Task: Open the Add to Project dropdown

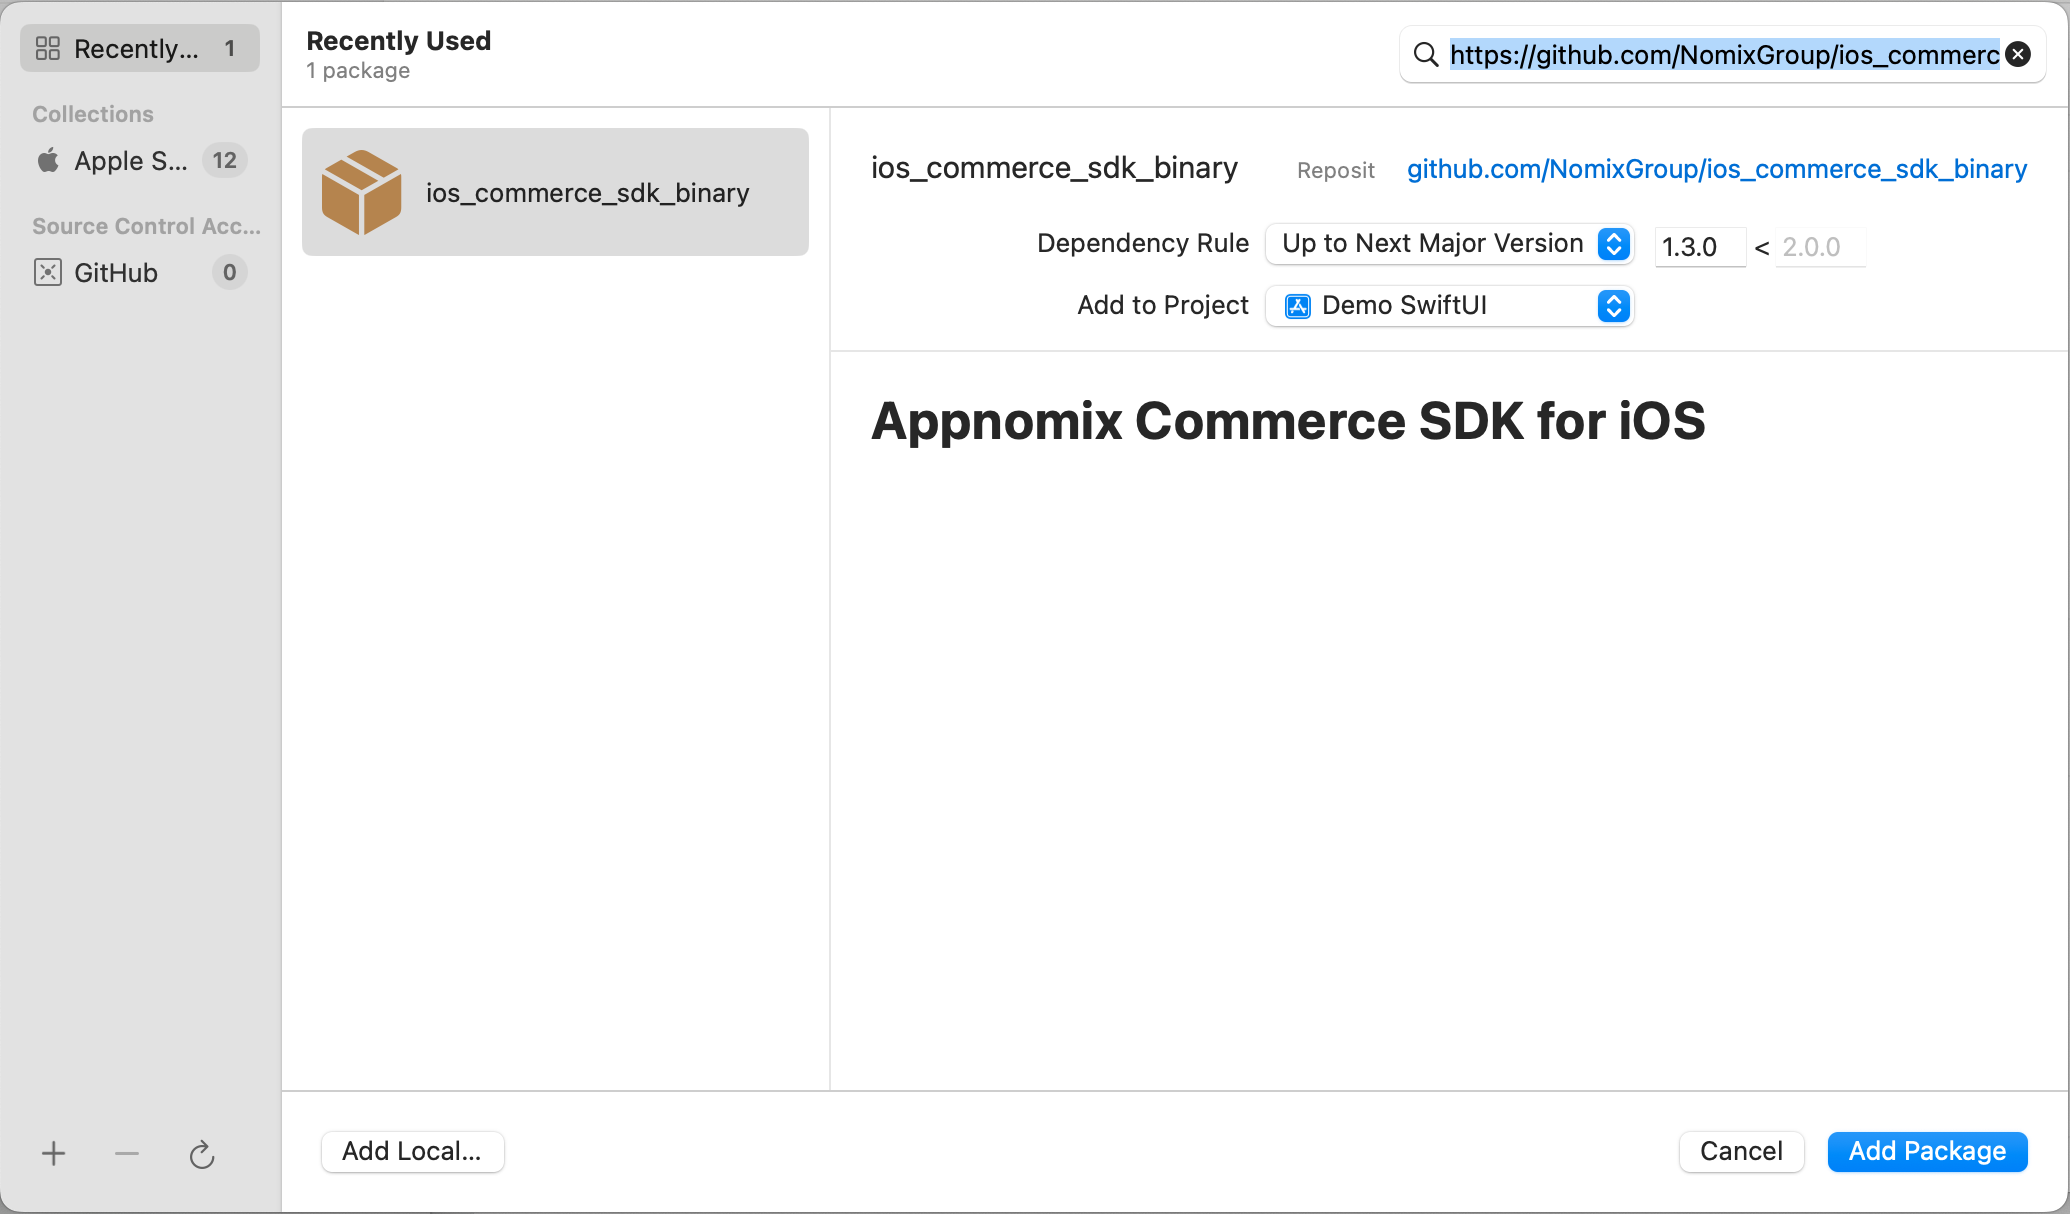Action: [x=1448, y=306]
